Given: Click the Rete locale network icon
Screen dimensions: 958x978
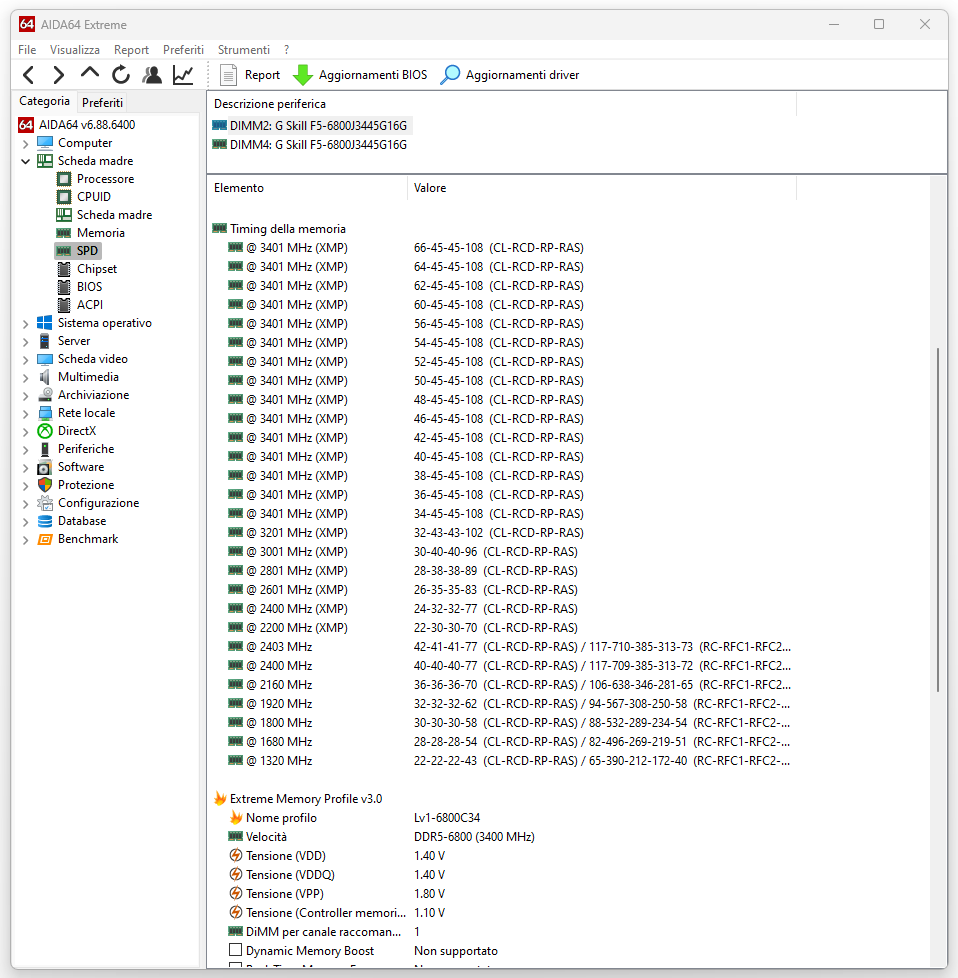Looking at the screenshot, I should tap(45, 413).
